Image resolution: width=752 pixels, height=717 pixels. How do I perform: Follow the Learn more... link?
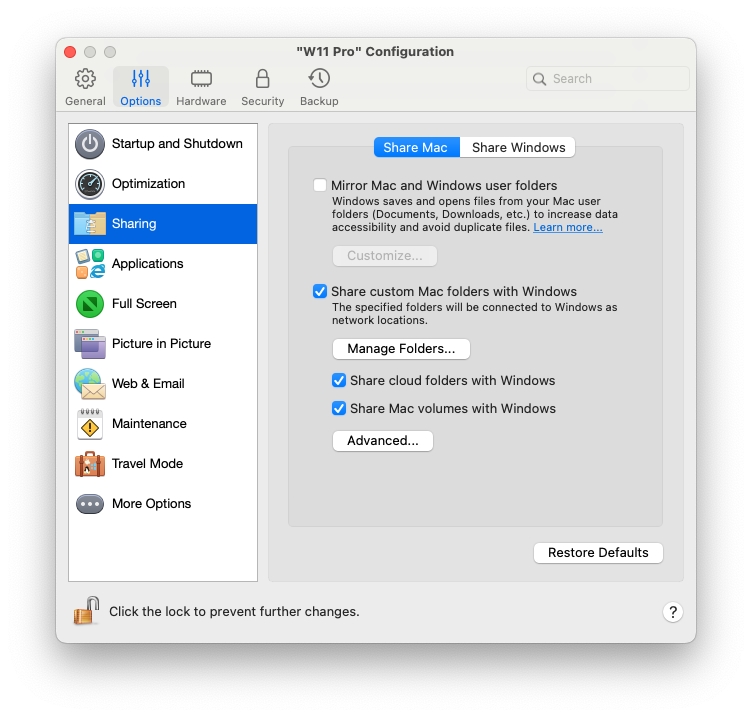[x=567, y=228]
